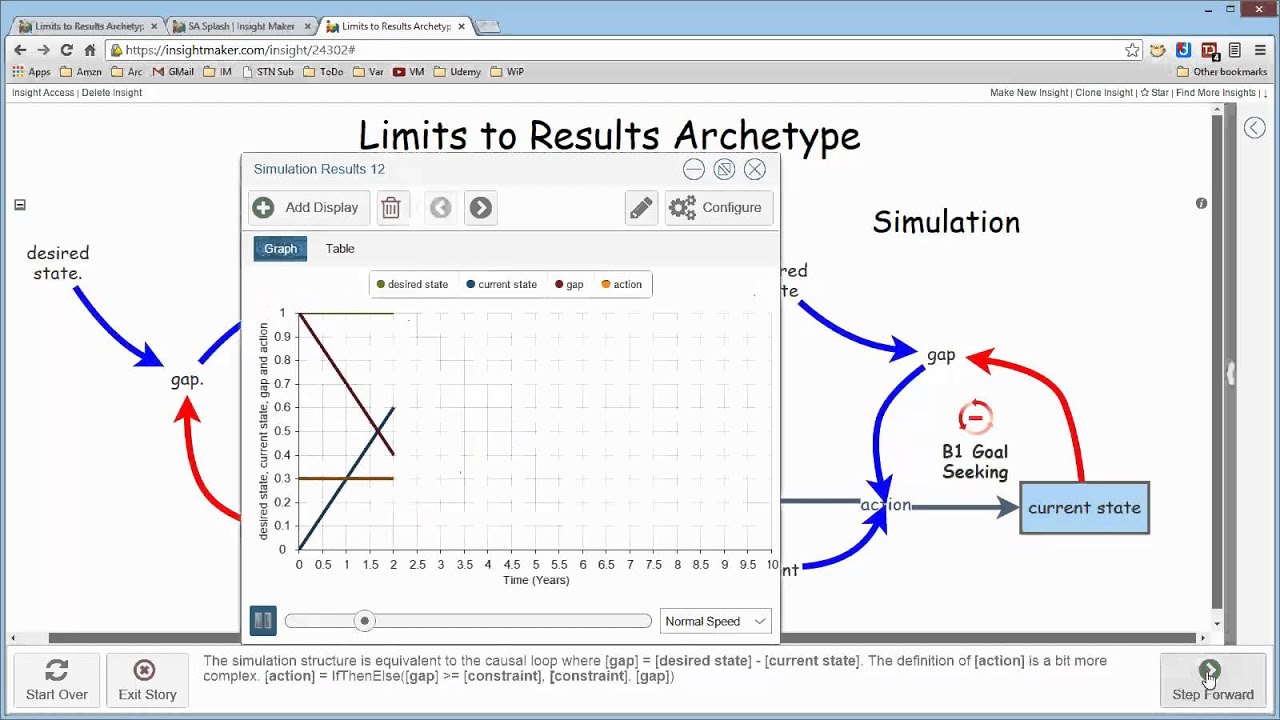Viewport: 1280px width, 720px height.
Task: Toggle the action series in legend
Action: pyautogui.click(x=621, y=285)
